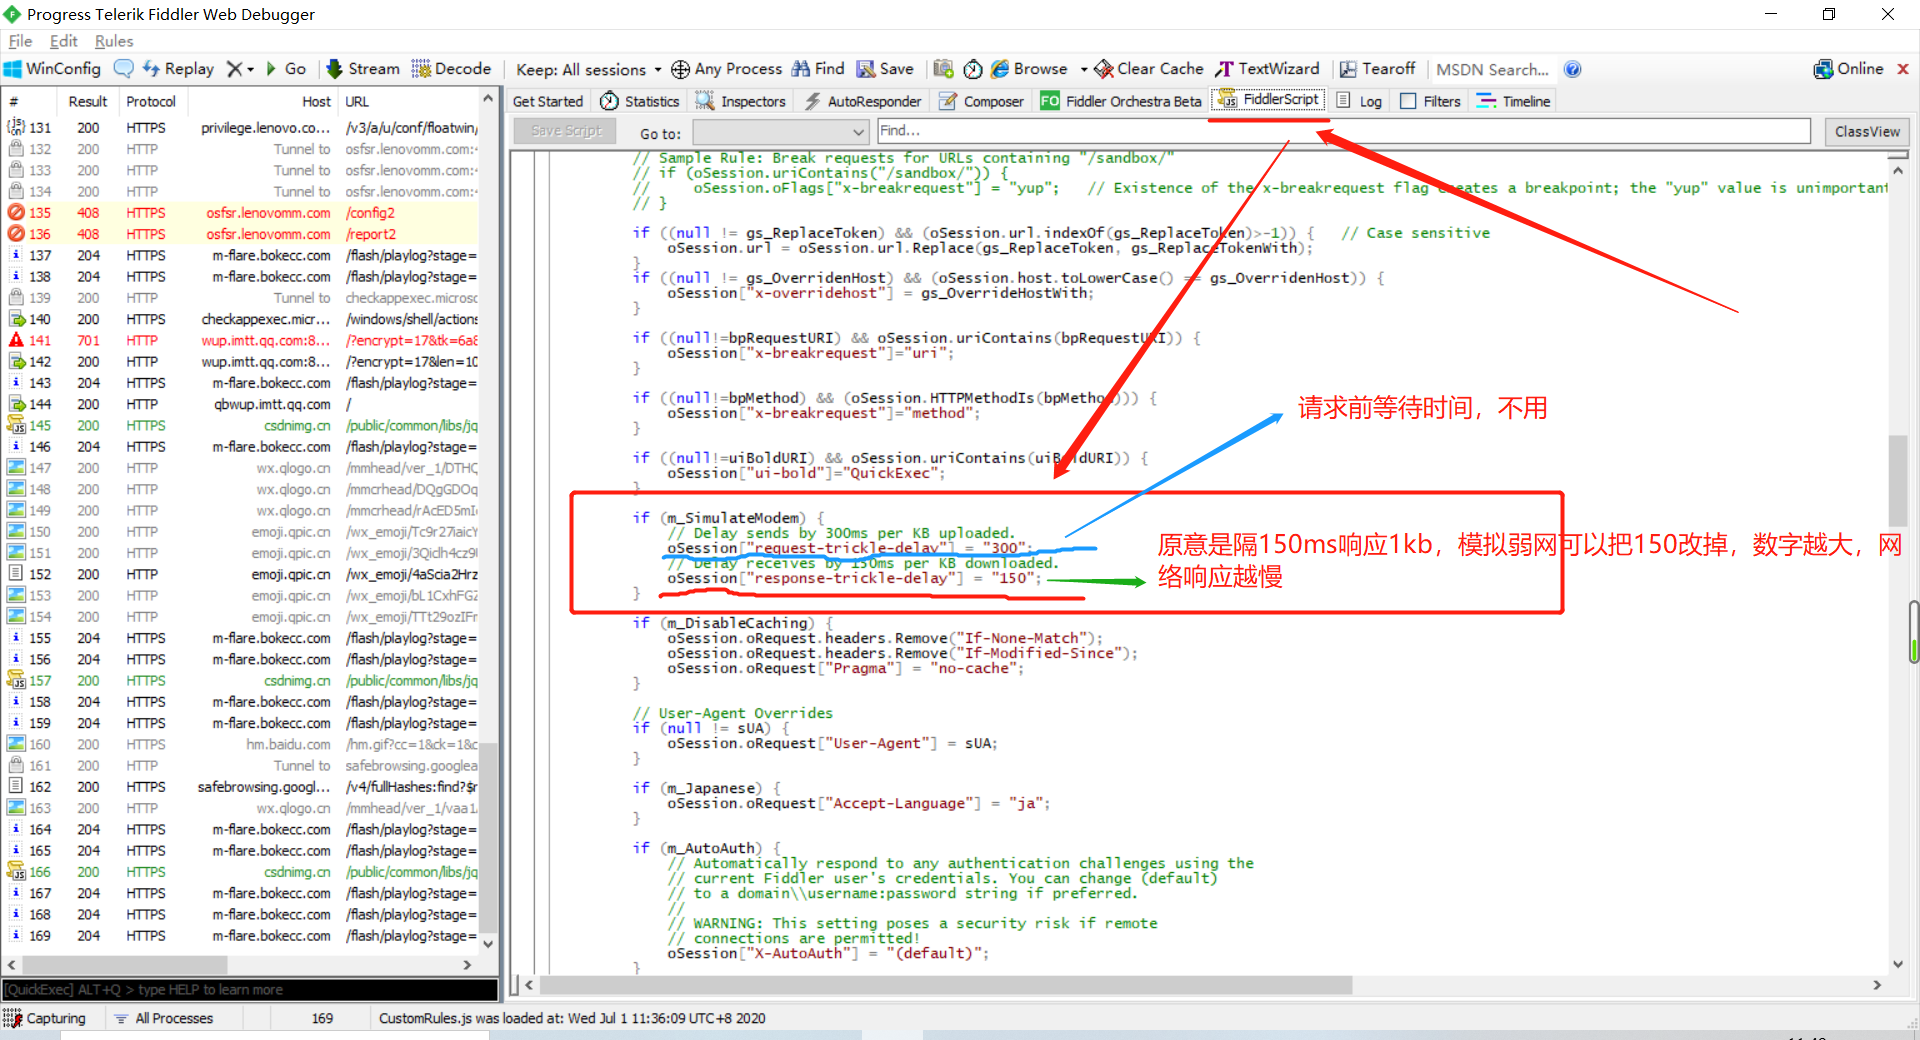Open the TextWizard tool

(1267, 69)
